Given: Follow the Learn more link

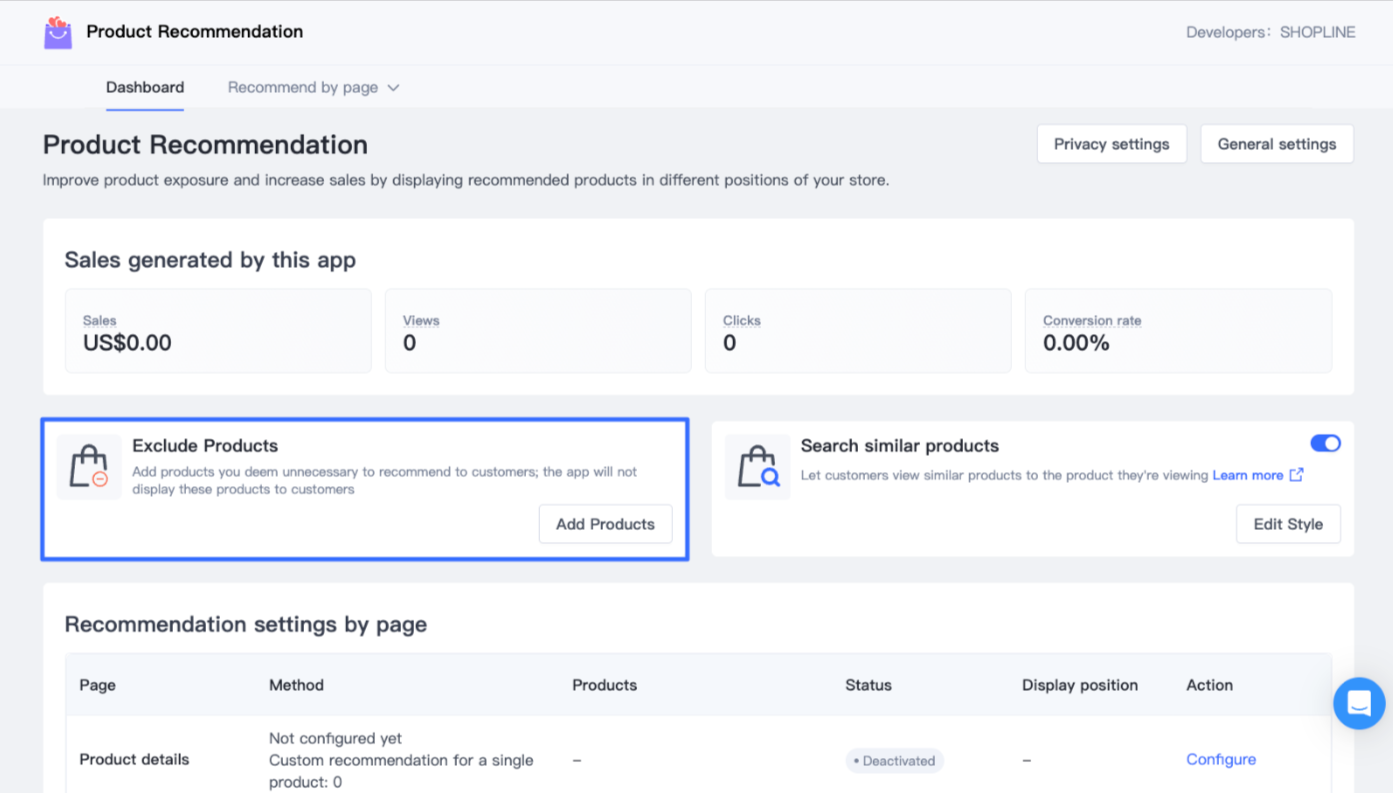Looking at the screenshot, I should point(1247,475).
